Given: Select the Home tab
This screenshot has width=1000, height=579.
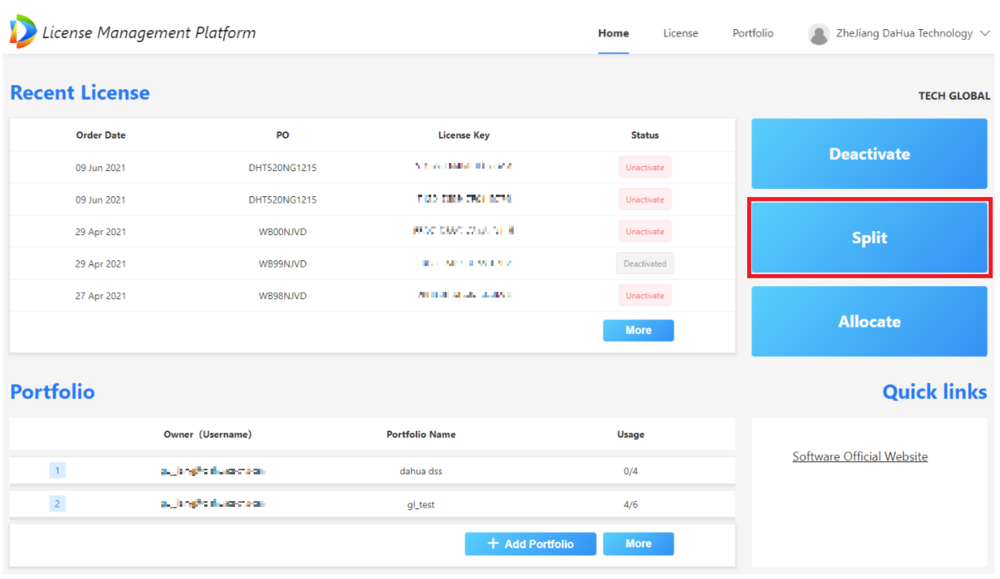Looking at the screenshot, I should [613, 33].
